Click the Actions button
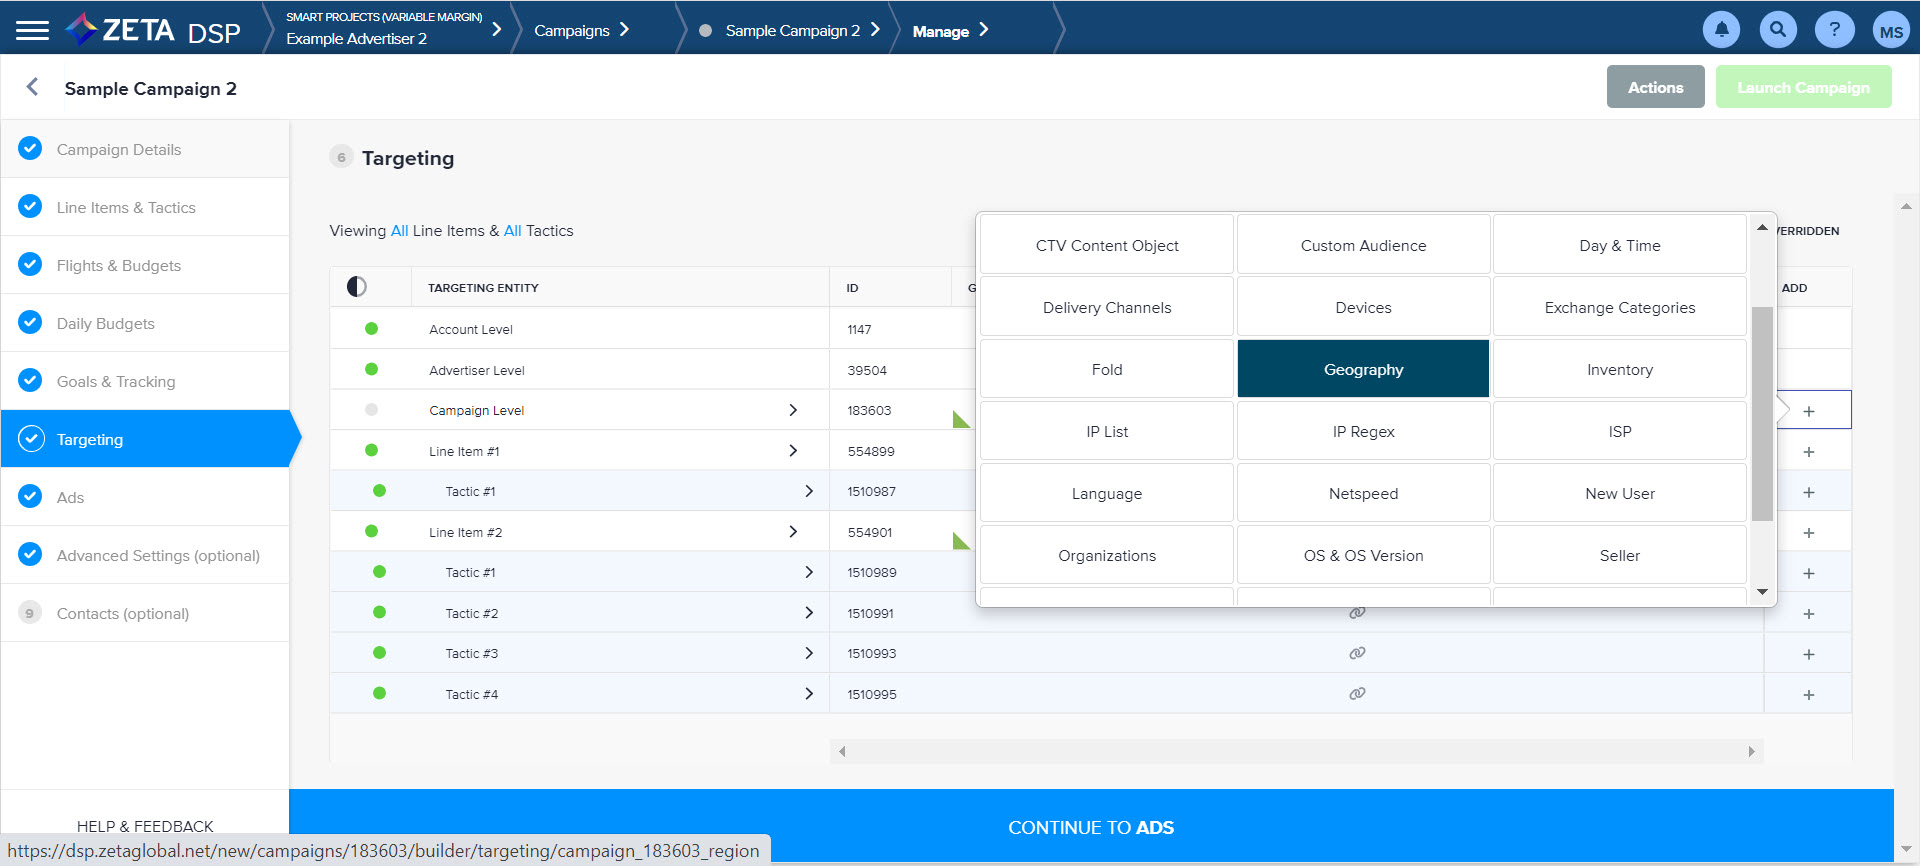This screenshot has height=866, width=1920. click(1655, 87)
